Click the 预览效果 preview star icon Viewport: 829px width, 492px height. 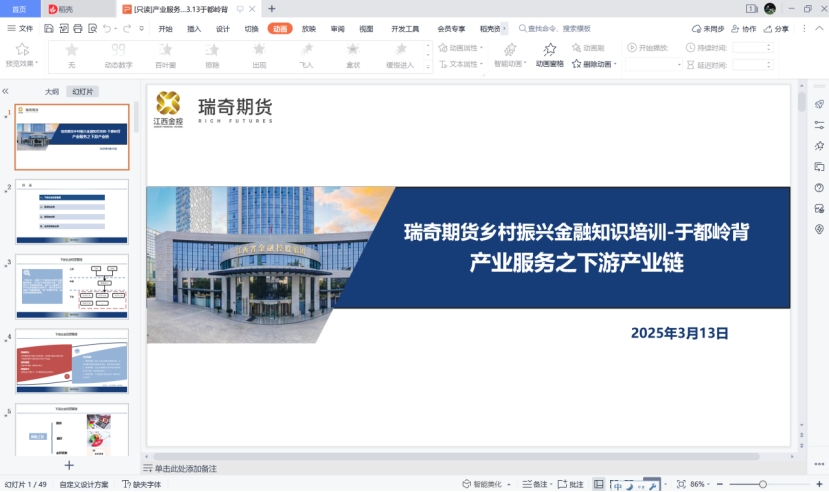(22, 50)
